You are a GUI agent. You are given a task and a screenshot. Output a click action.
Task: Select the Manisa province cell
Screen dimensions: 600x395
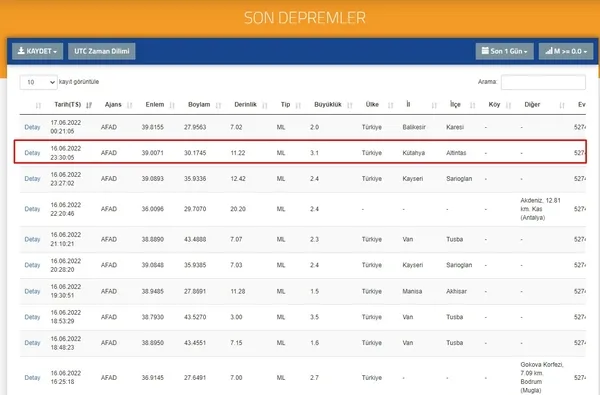(x=412, y=291)
